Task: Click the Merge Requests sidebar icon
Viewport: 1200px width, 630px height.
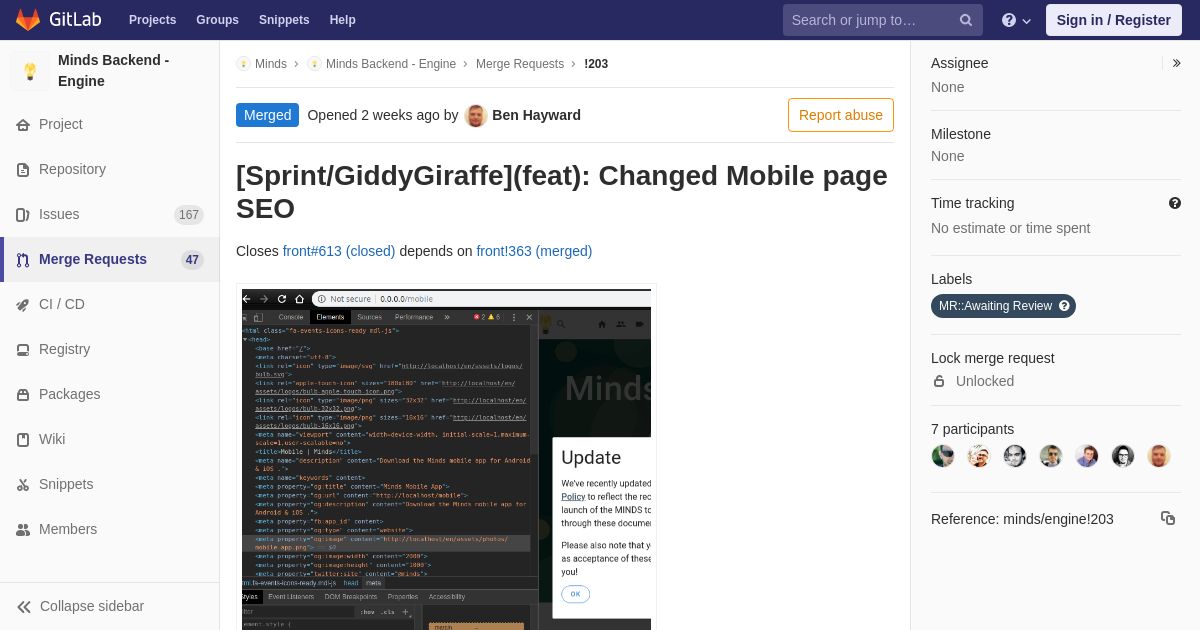Action: click(x=23, y=260)
